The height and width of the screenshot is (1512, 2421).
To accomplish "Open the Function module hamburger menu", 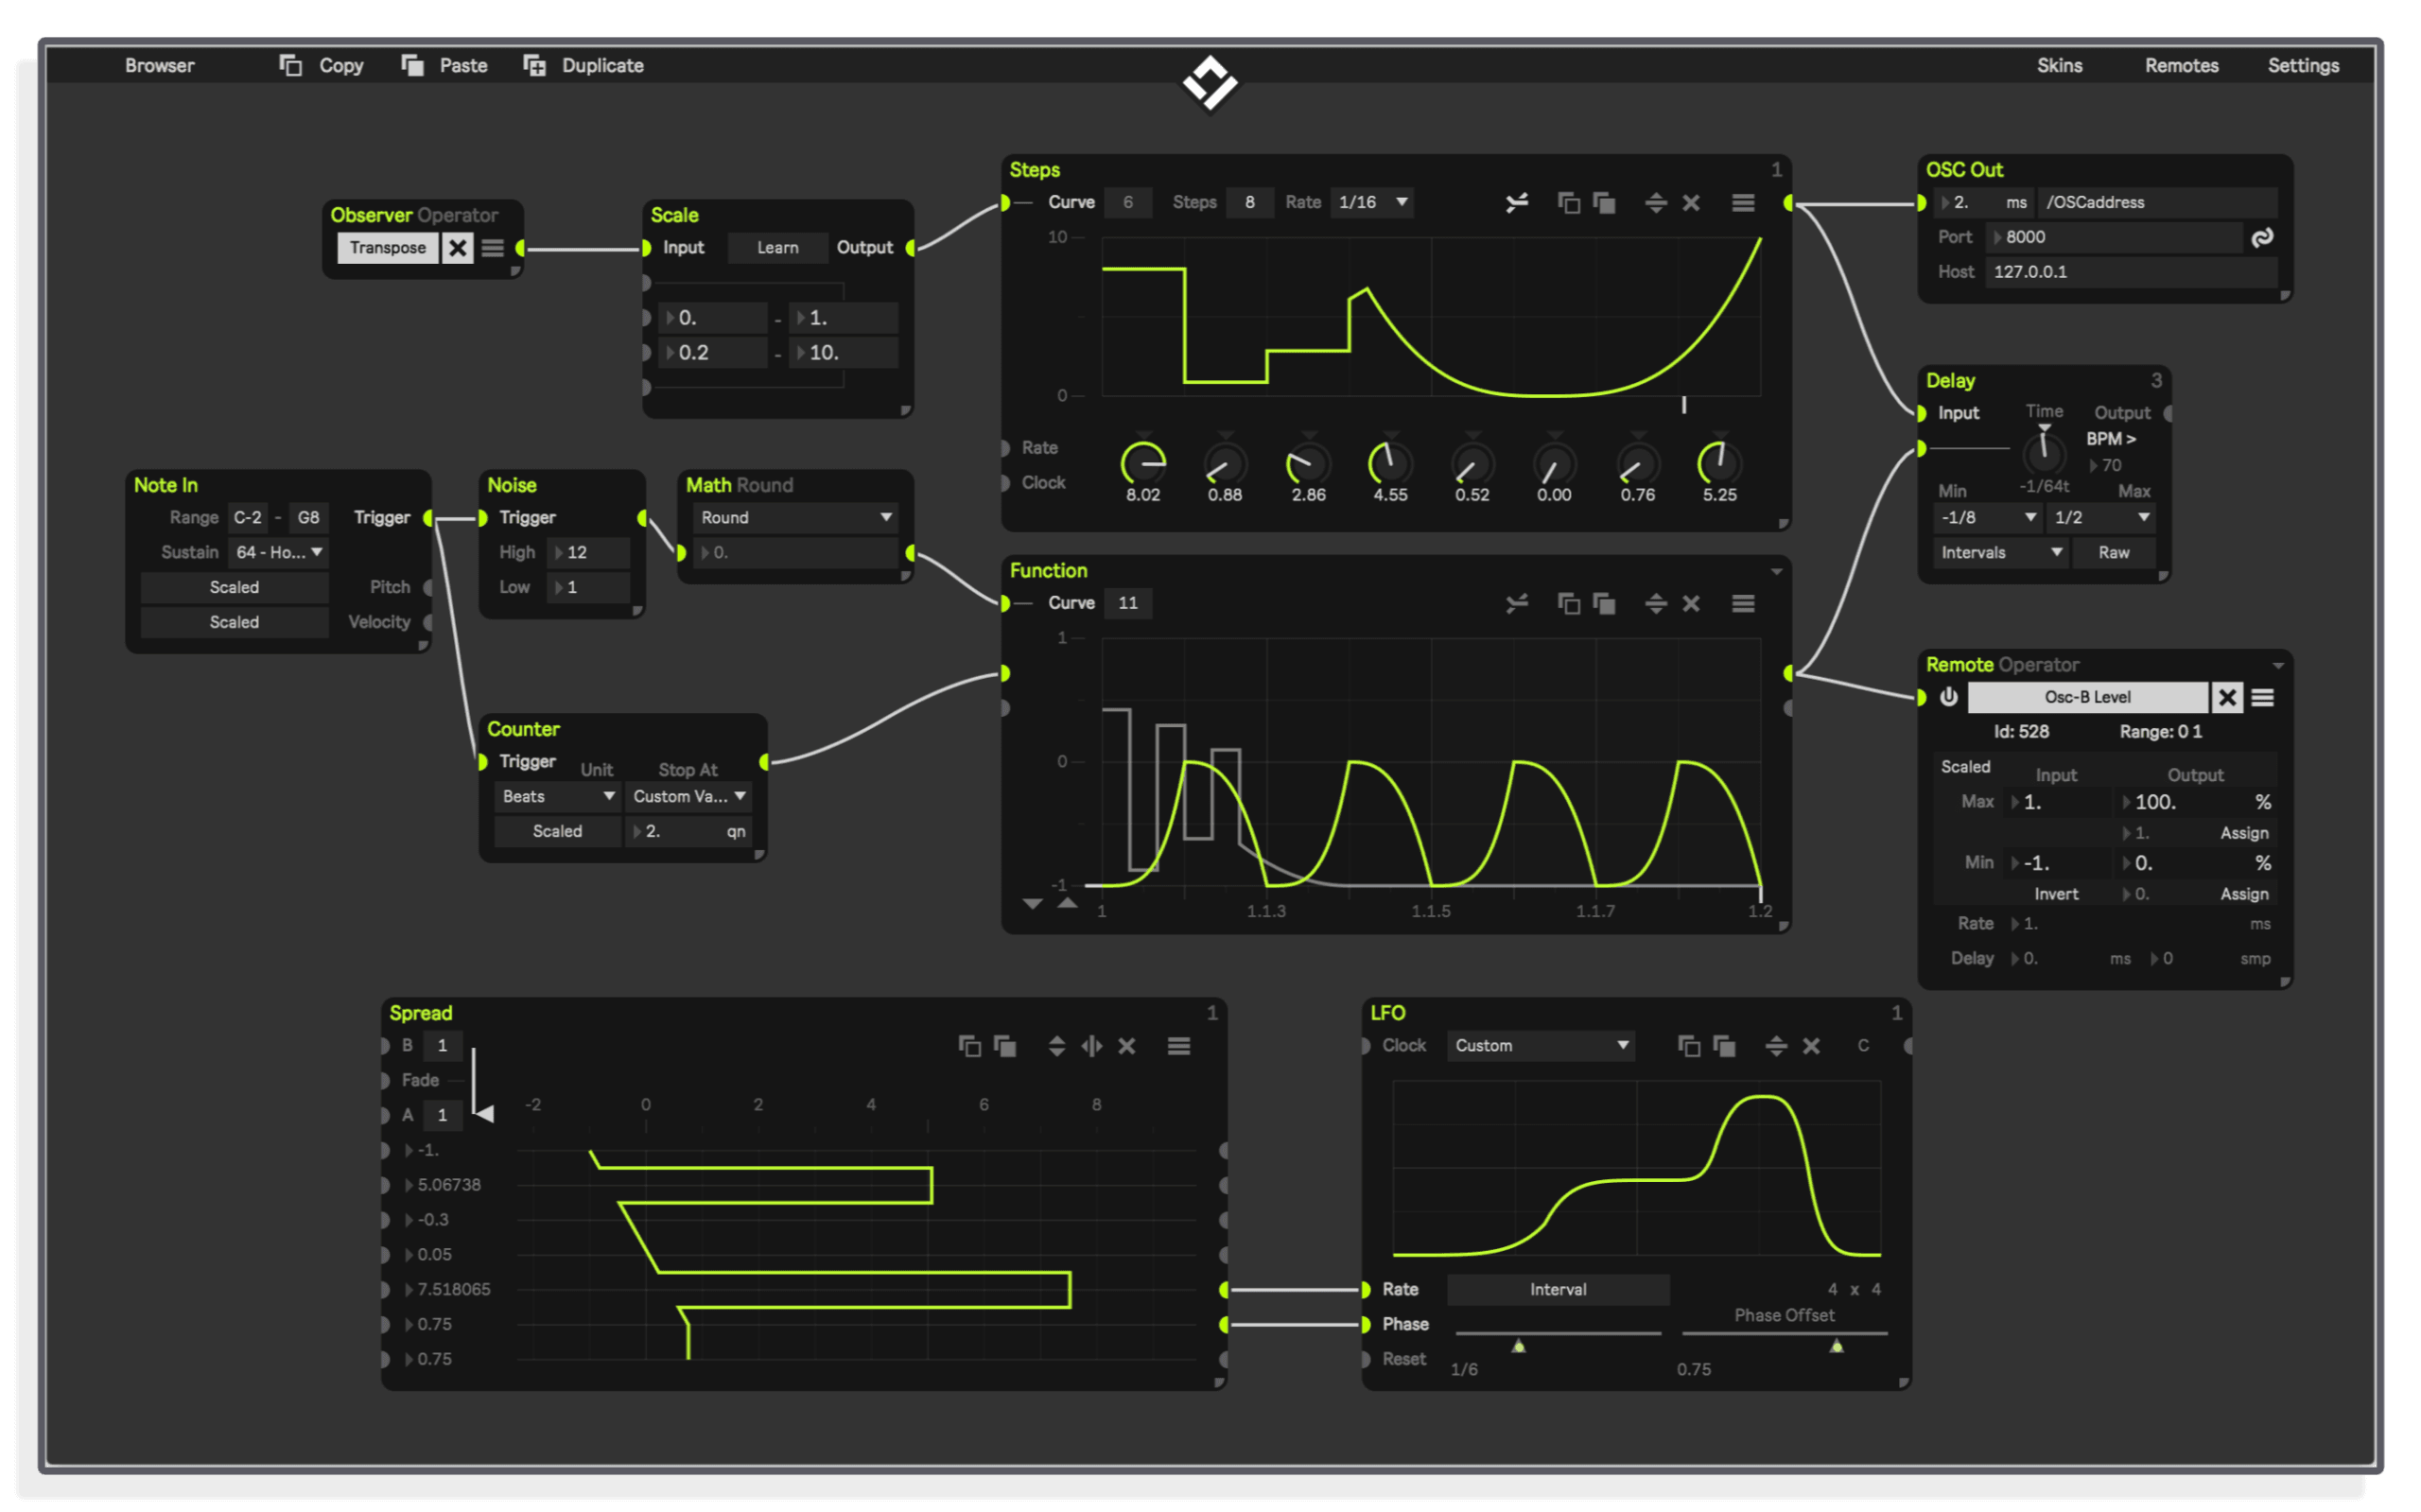I will click(x=1743, y=603).
